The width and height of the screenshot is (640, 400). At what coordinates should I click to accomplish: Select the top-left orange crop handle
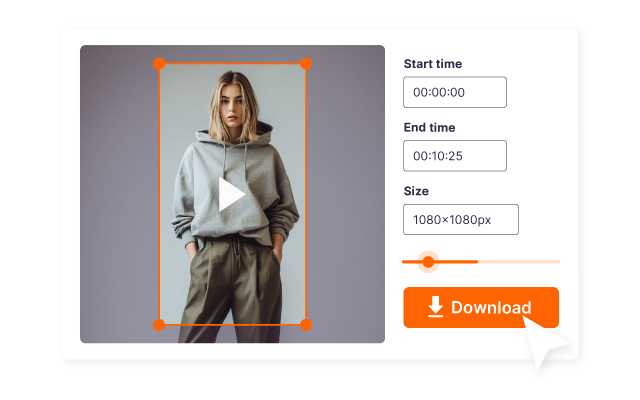click(x=159, y=63)
